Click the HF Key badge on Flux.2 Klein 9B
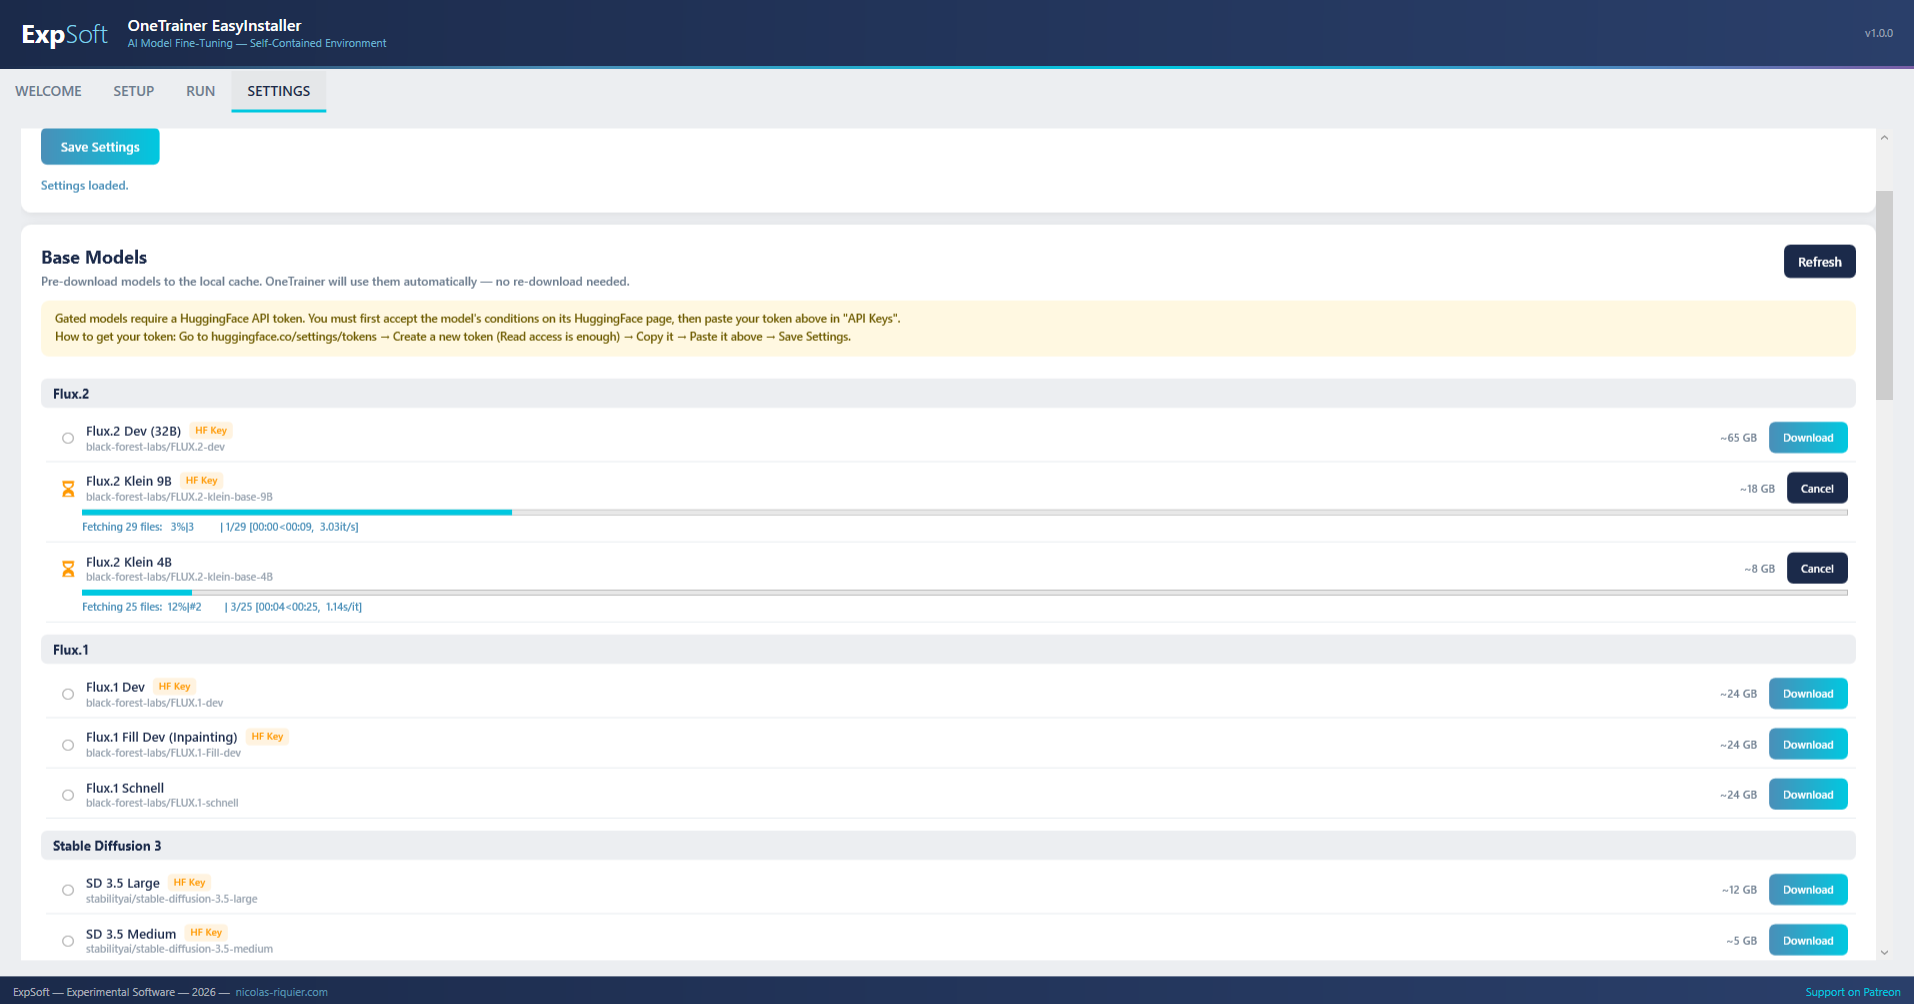Viewport: 1914px width, 1004px height. click(x=201, y=481)
